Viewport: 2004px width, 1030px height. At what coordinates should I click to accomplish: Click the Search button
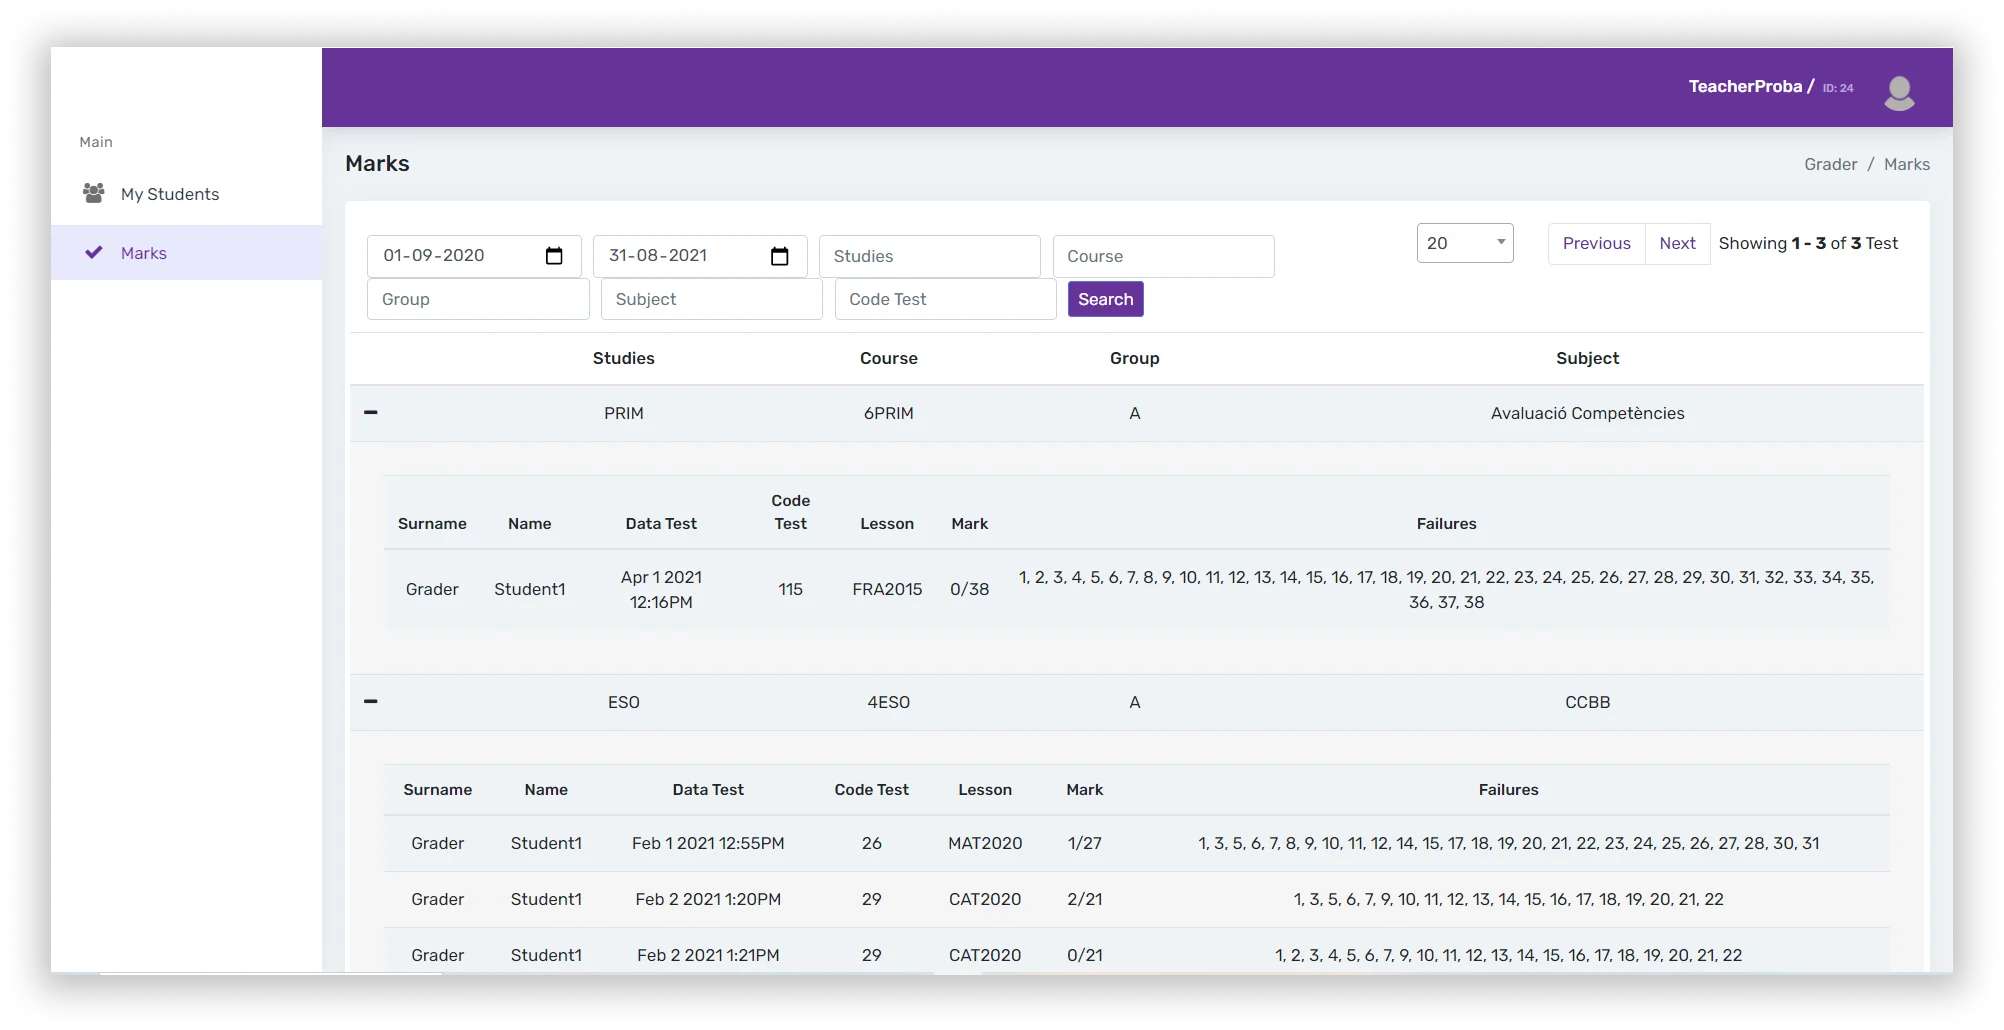[x=1105, y=299]
